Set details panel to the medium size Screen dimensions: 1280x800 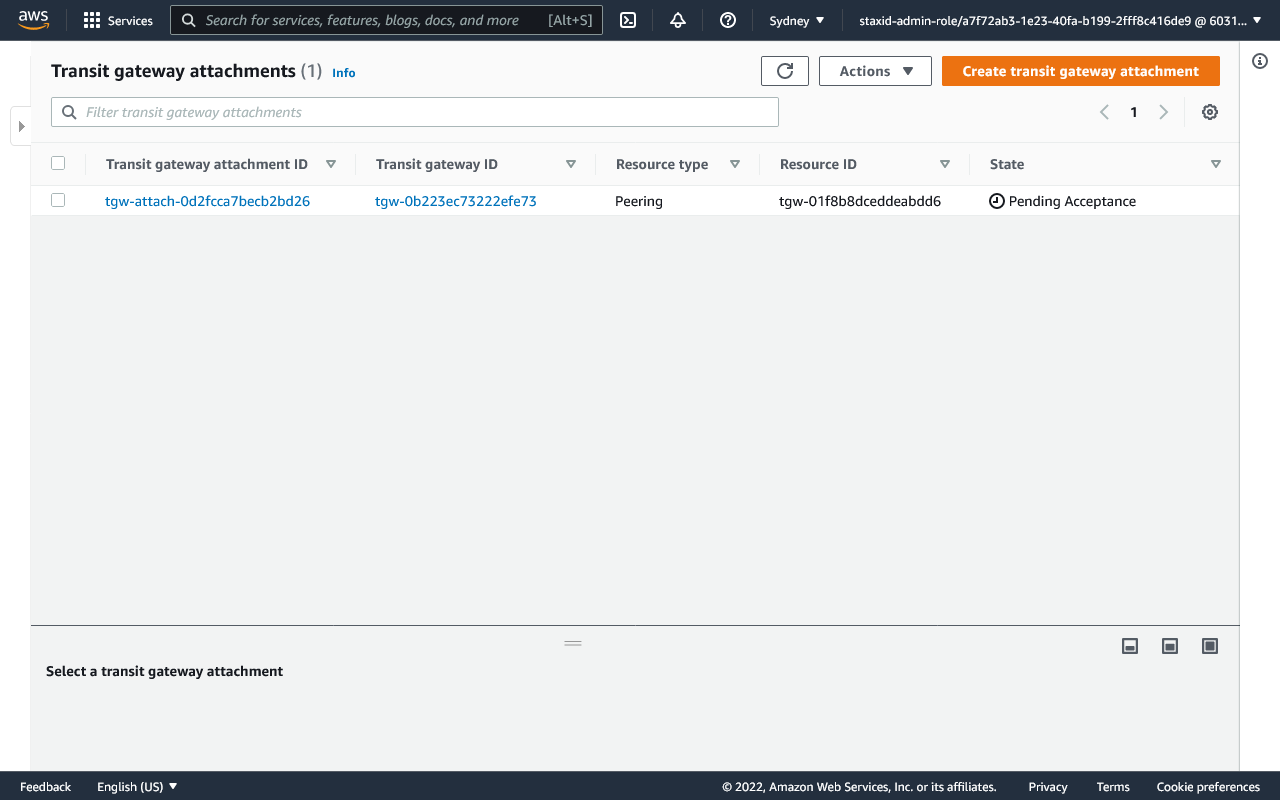point(1170,646)
